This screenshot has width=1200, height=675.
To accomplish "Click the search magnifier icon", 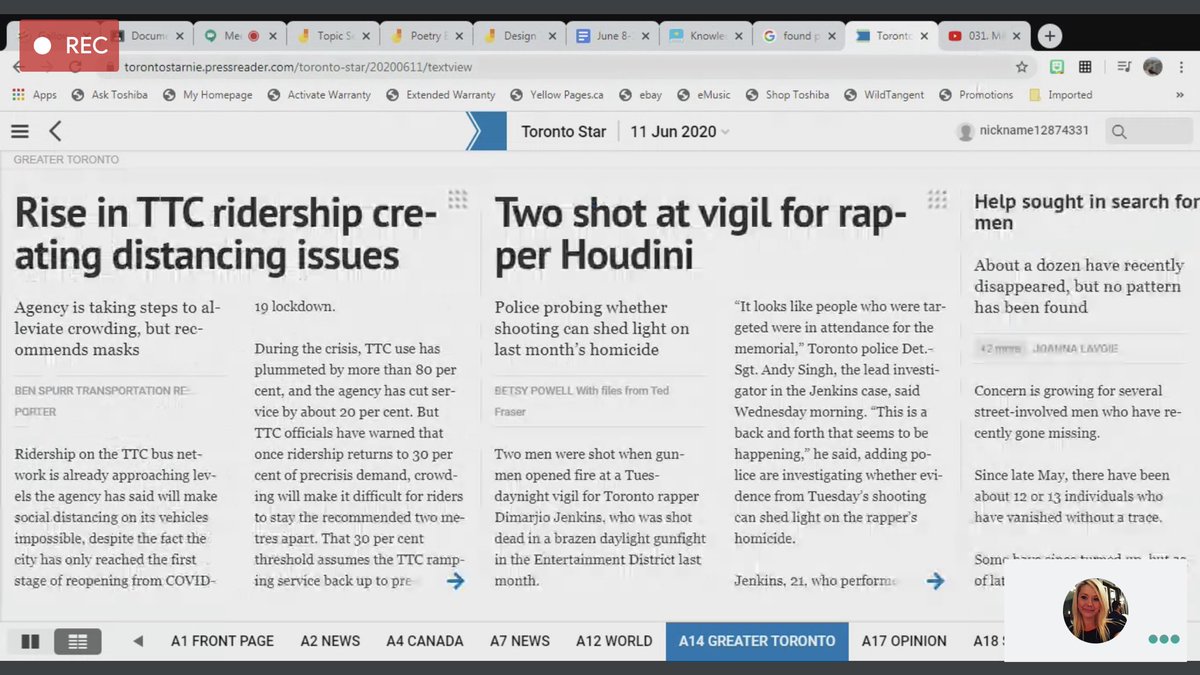I will click(1119, 131).
